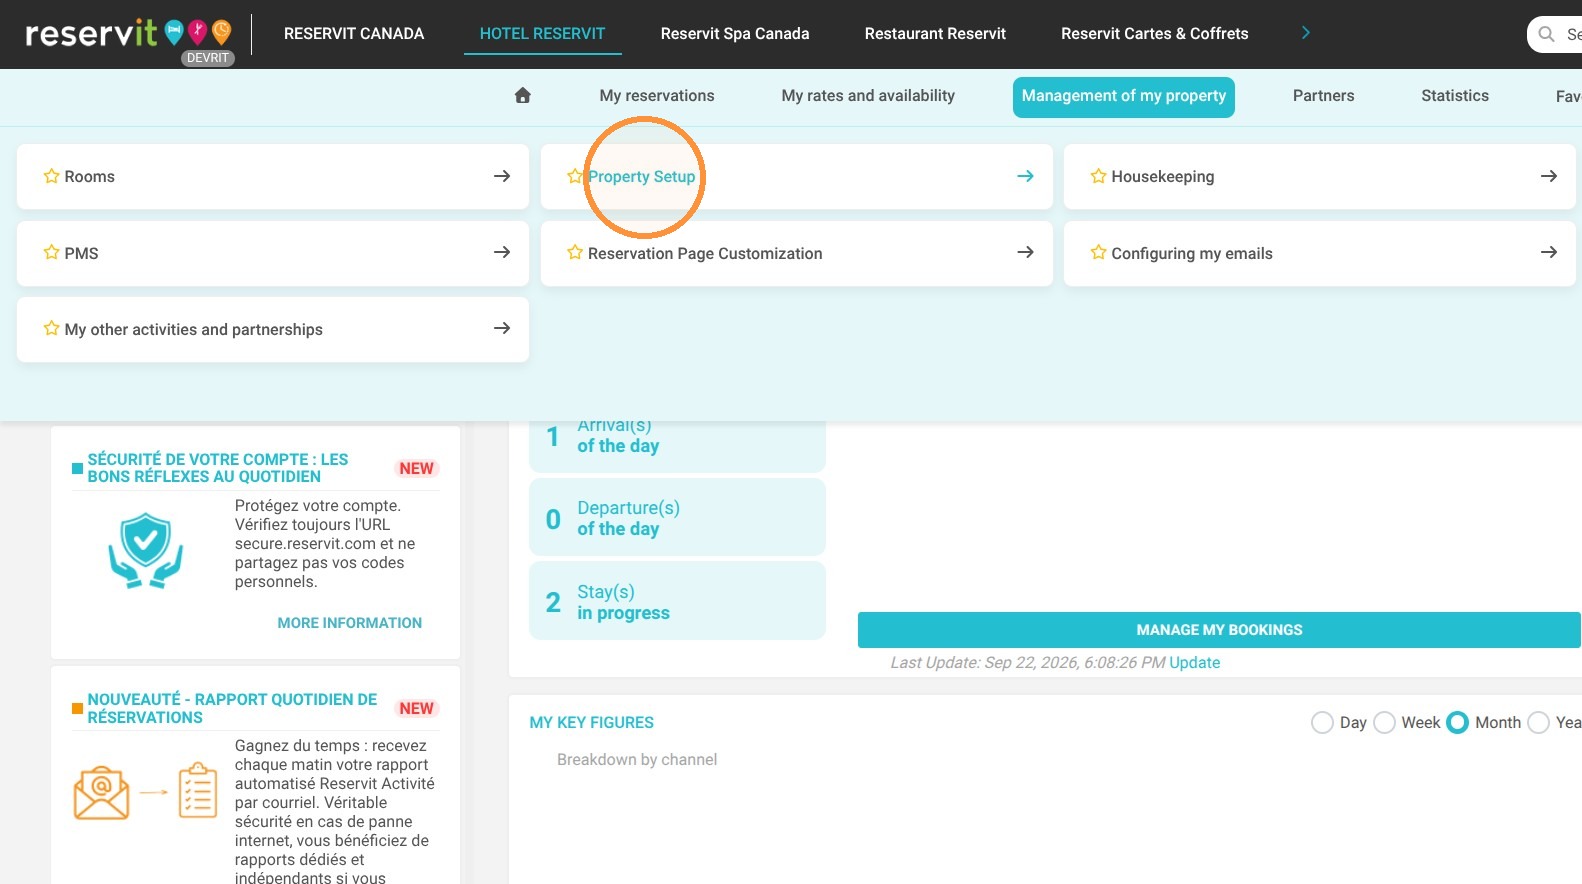Star the PMS menu entry

coord(51,252)
